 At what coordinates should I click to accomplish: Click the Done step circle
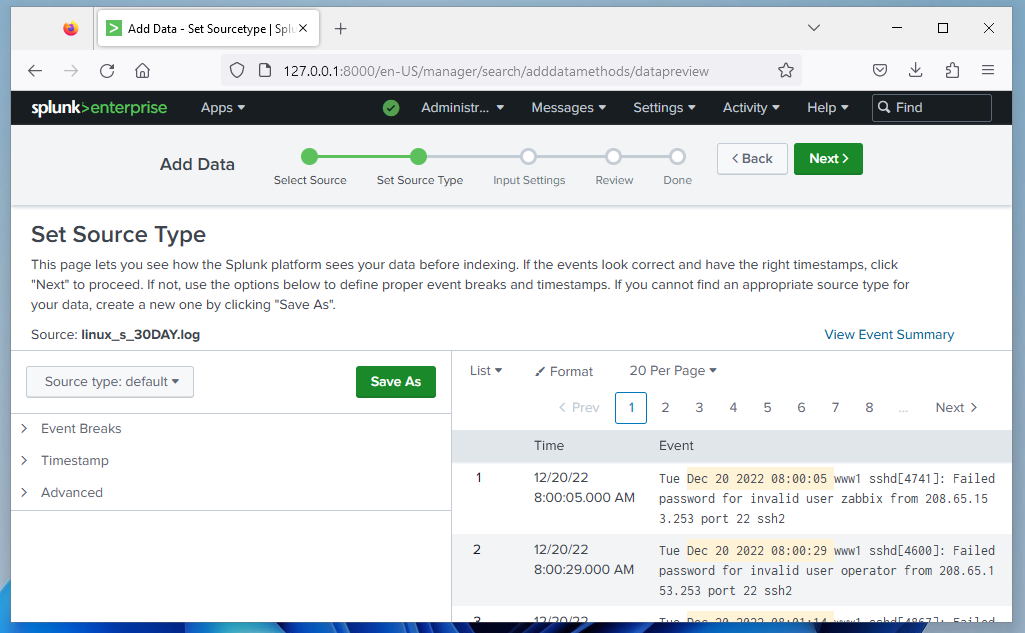677,157
